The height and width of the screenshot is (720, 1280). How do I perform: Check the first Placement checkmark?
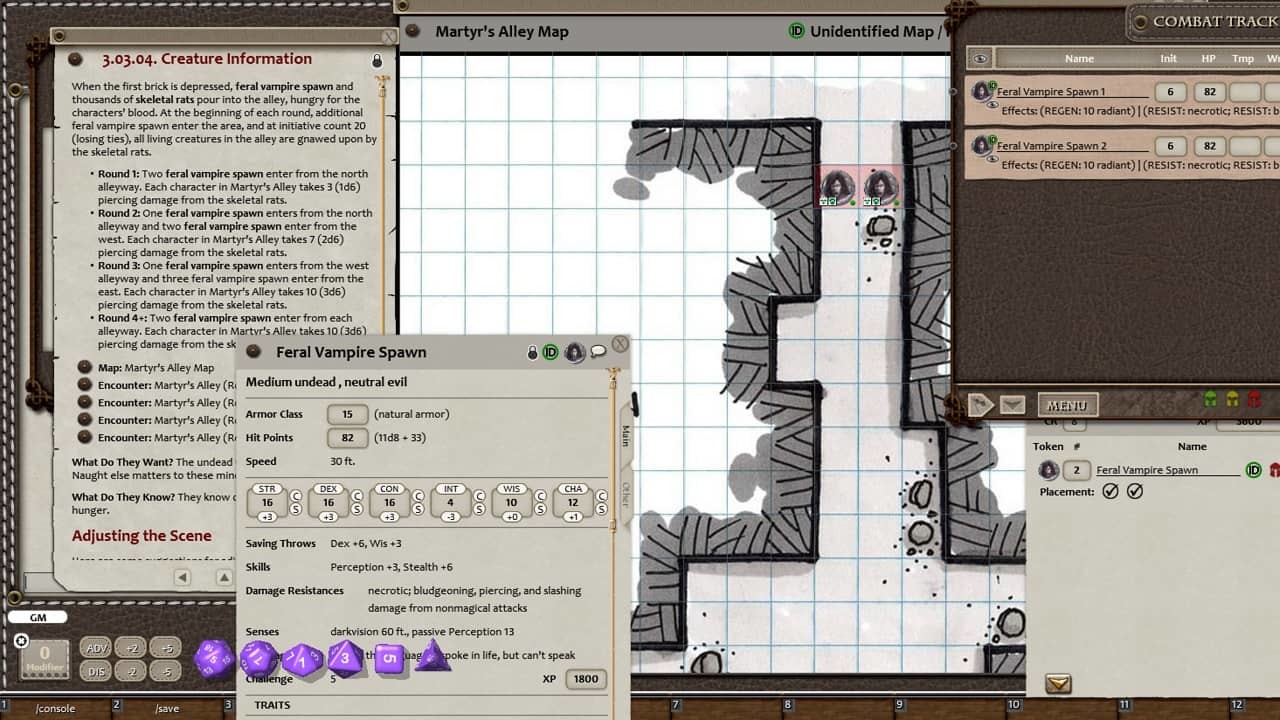click(x=1110, y=490)
